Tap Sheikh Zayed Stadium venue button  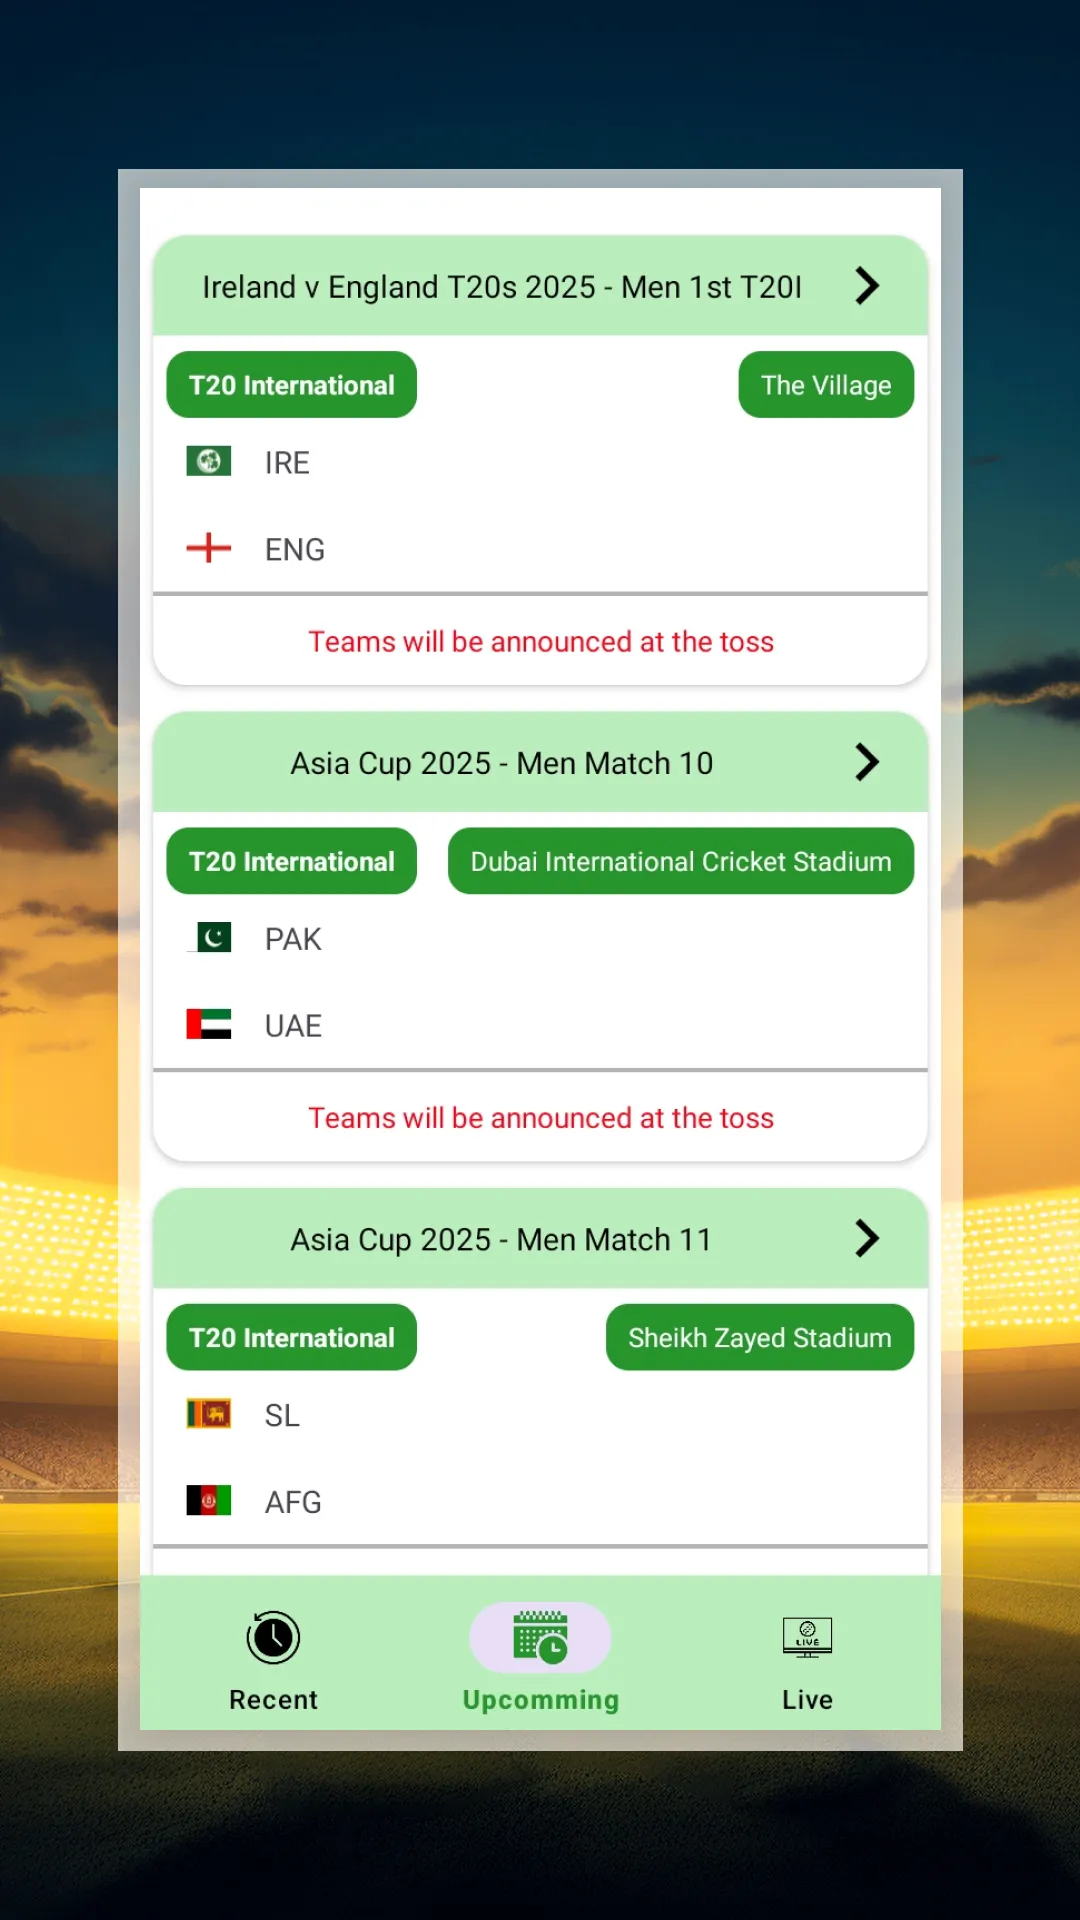[x=759, y=1337]
